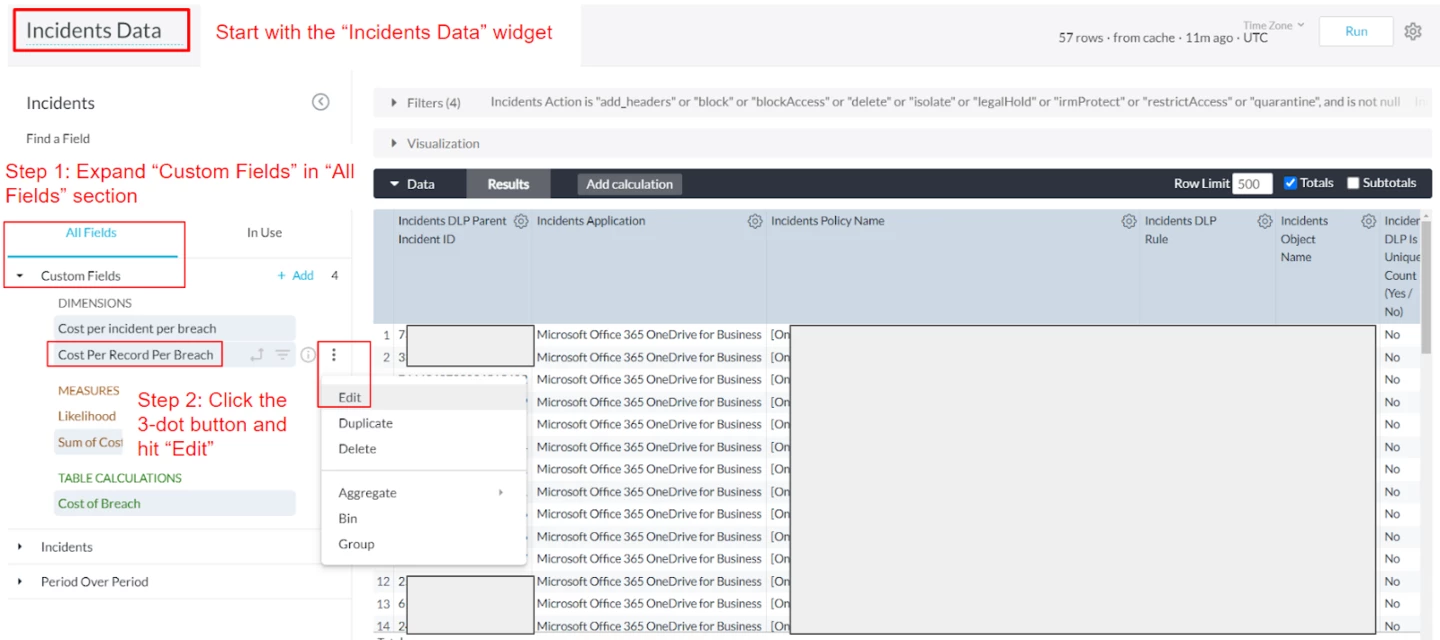
Task: Open gear menu for Incidents Object Name column
Action: [x=1368, y=221]
